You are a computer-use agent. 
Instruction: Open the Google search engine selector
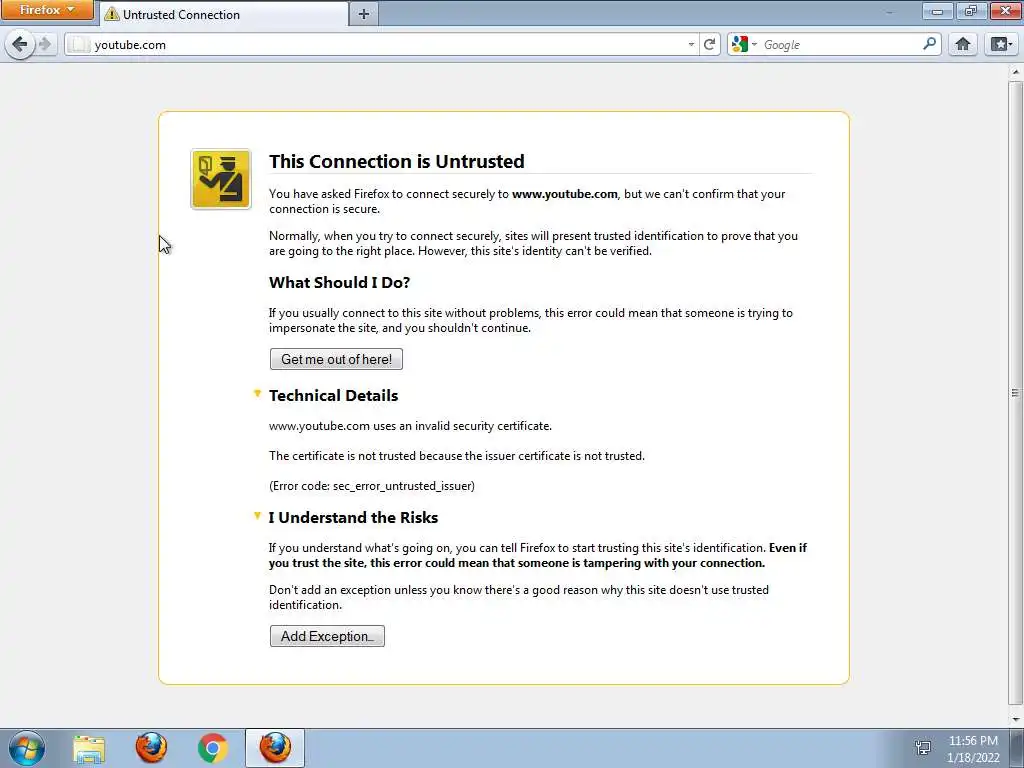click(x=744, y=44)
